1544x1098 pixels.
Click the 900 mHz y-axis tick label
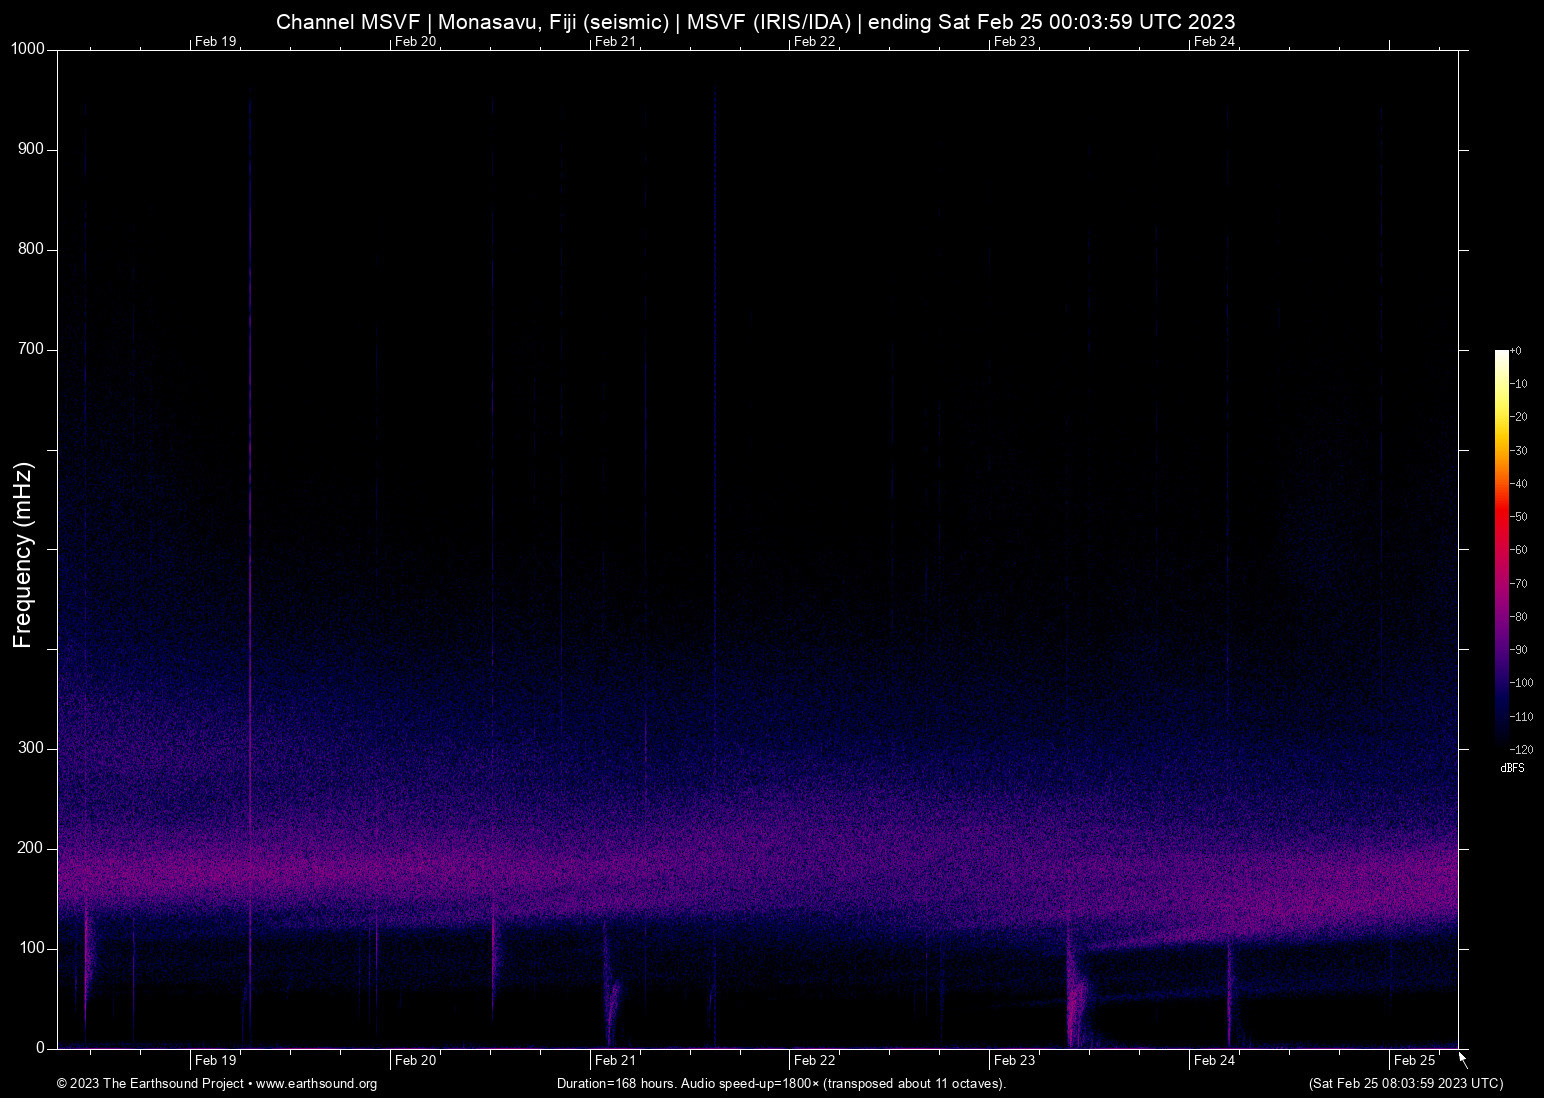click(x=31, y=149)
